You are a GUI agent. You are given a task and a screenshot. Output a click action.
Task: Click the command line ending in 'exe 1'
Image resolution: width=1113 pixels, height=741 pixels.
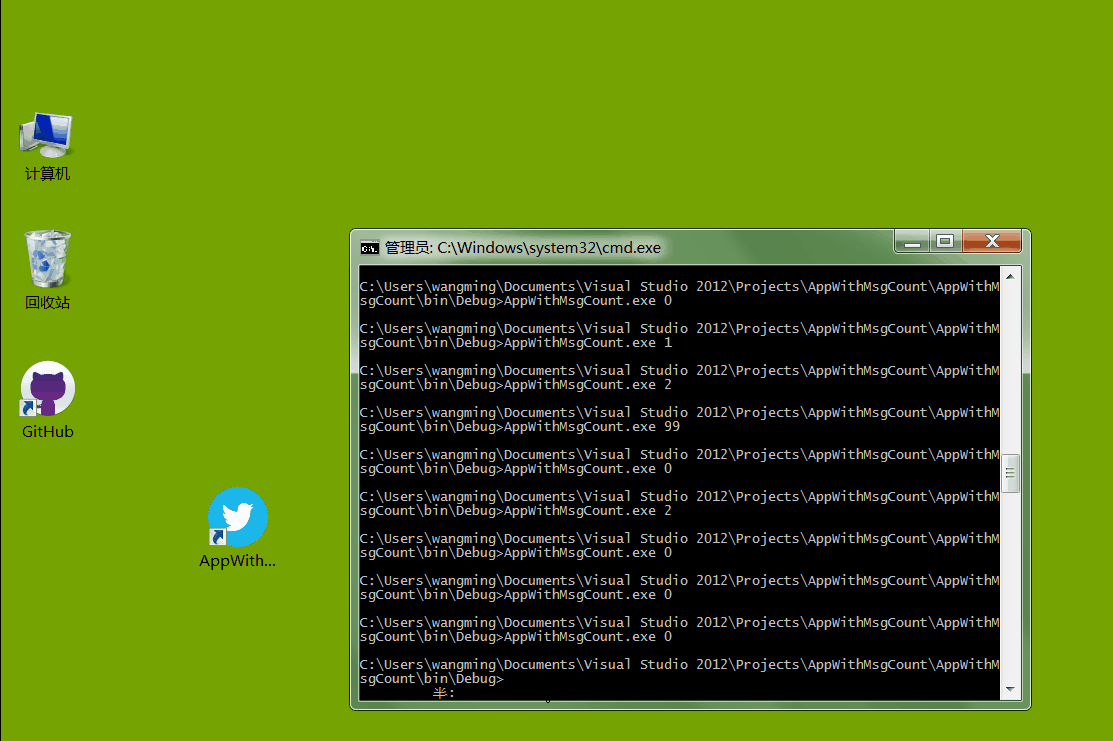pos(515,343)
